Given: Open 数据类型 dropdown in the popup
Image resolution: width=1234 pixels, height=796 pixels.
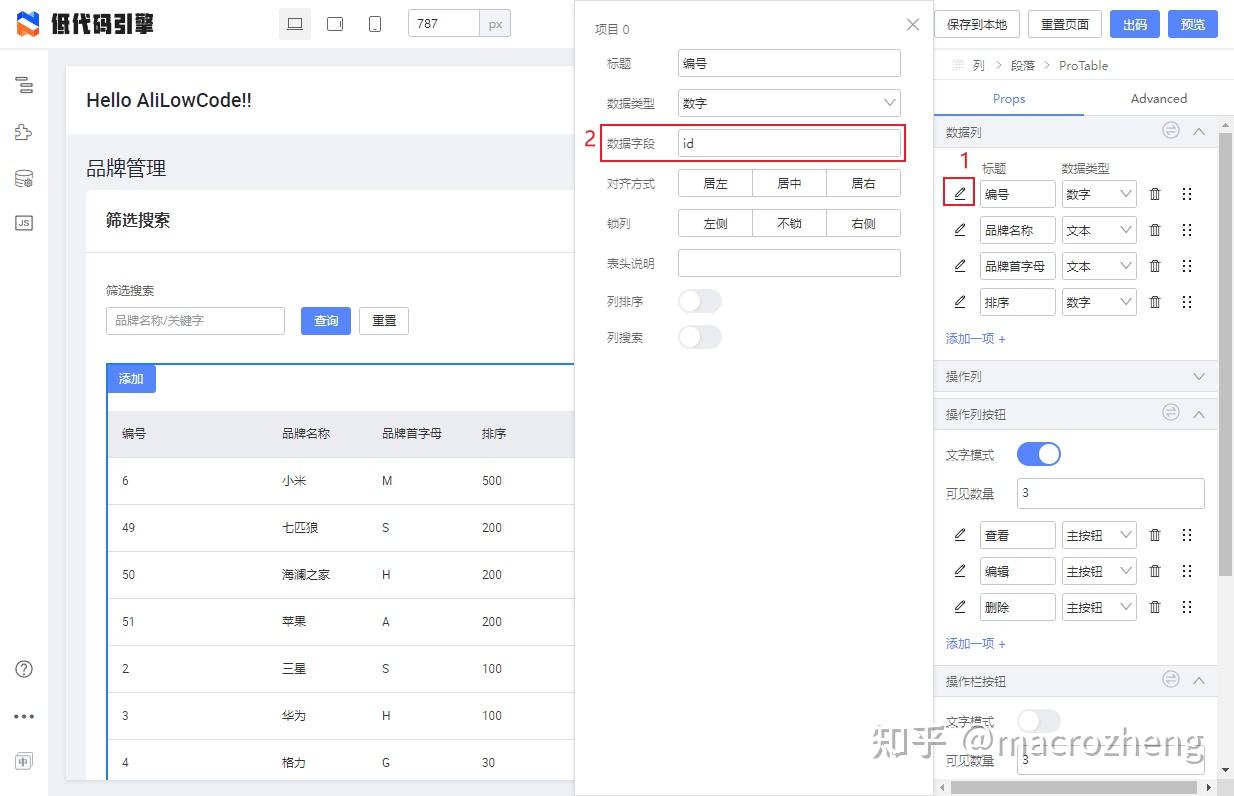Looking at the screenshot, I should pos(789,103).
